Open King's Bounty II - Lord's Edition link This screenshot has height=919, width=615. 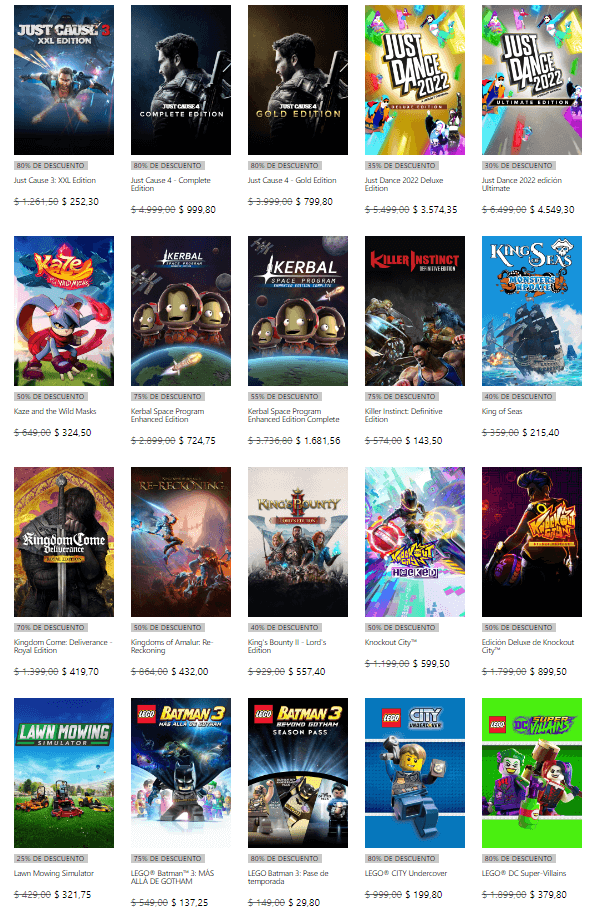[287, 646]
